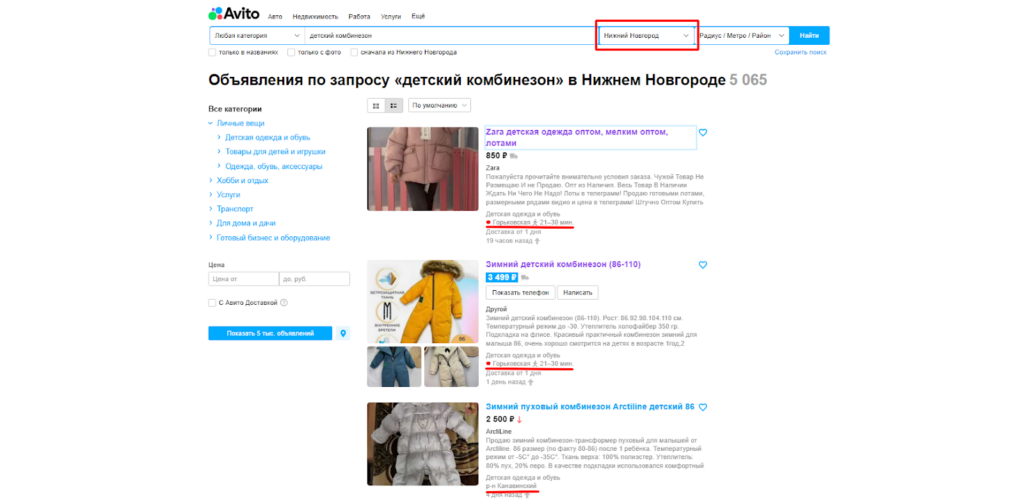Viewport: 1024px width, 504px height.
Task: Click 'р-н Канавинский' location text
Action: (x=511, y=487)
